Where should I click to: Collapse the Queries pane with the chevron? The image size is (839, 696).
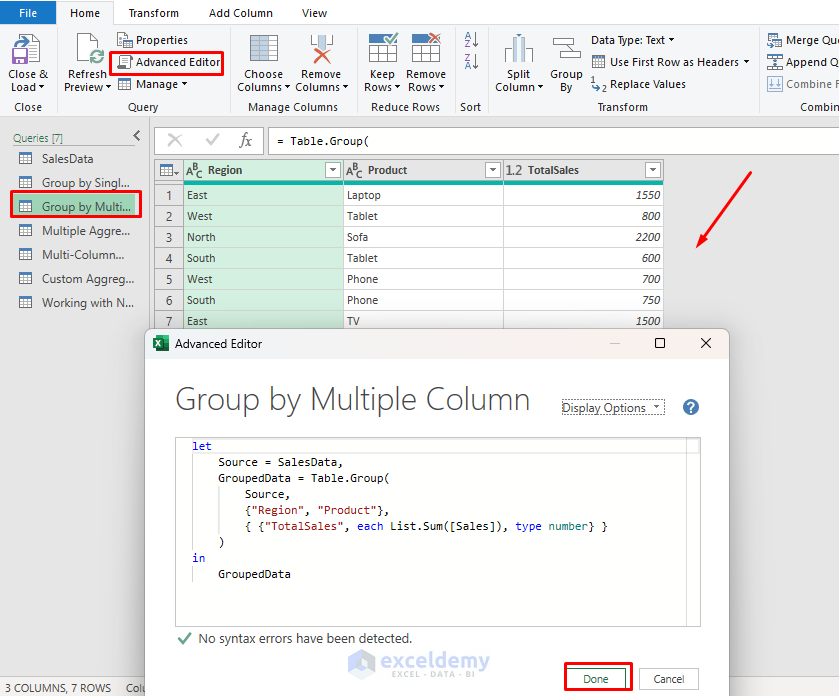click(x=137, y=136)
